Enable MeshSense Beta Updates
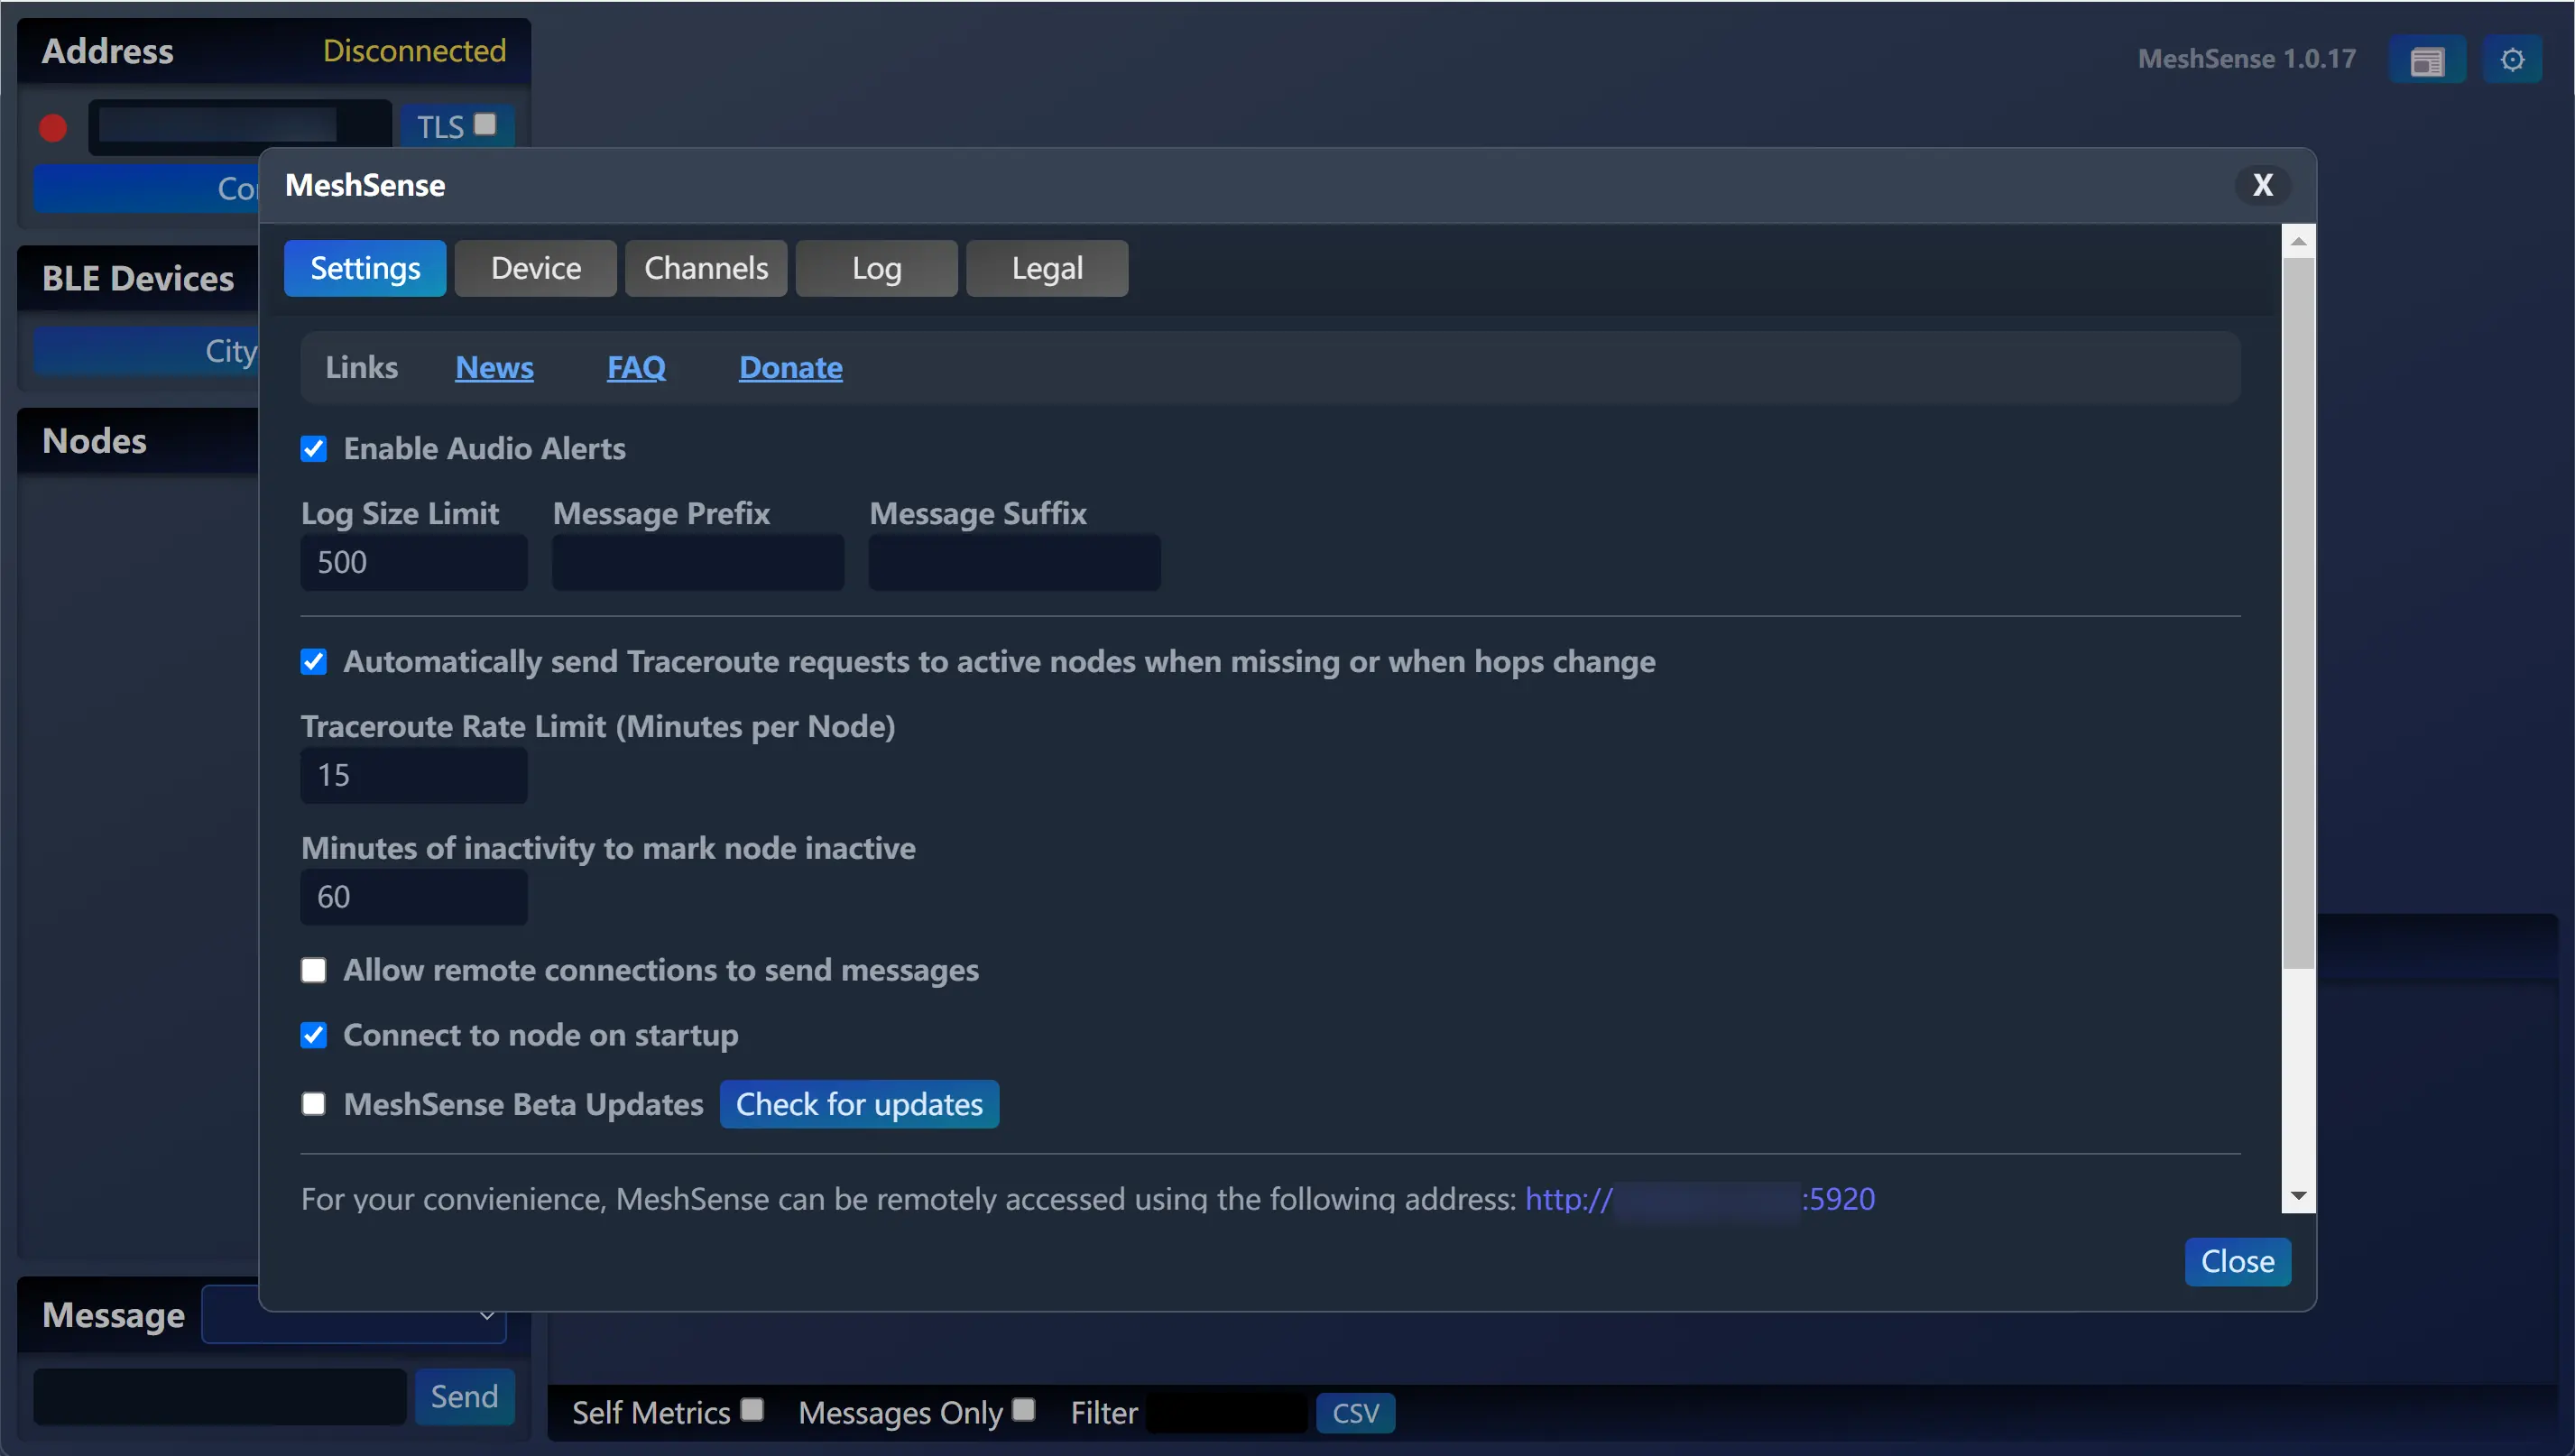 tap(313, 1103)
